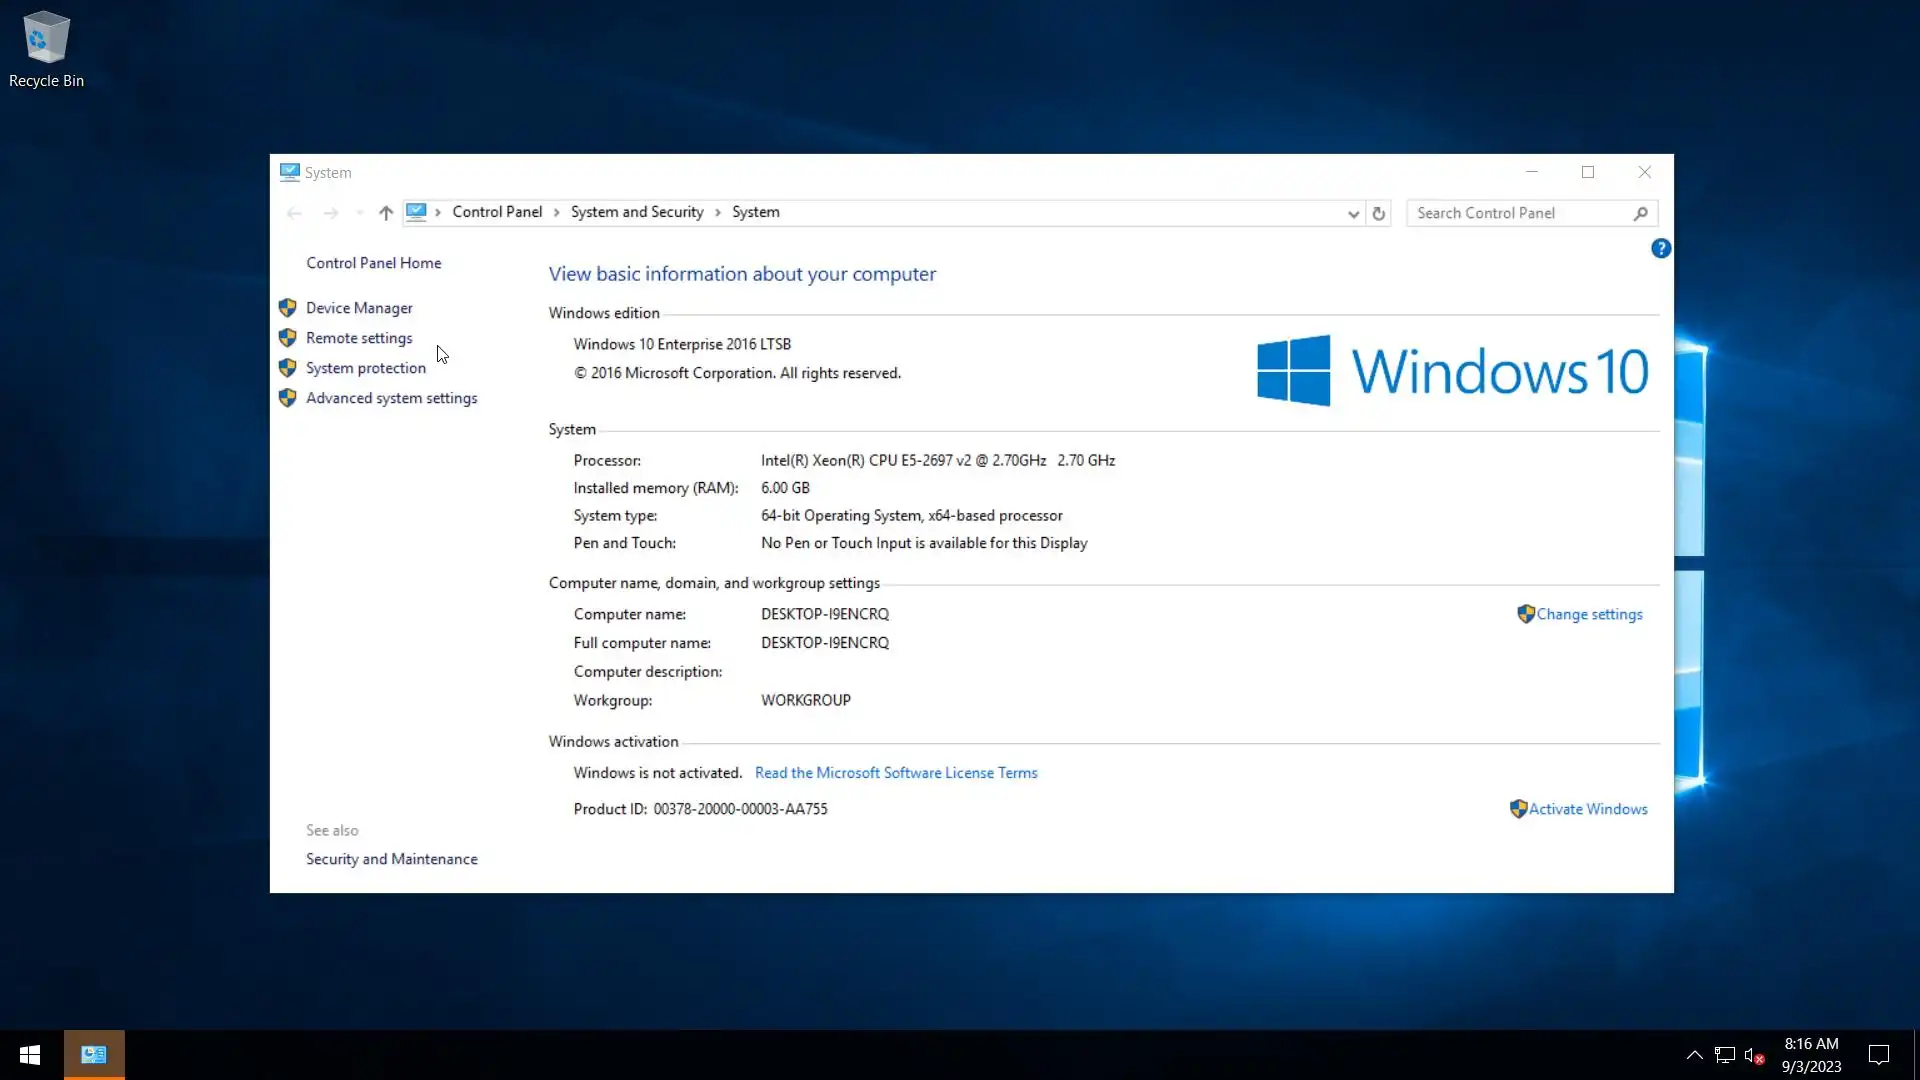Expand the chevron after Control Panel breadcrumb

point(557,213)
